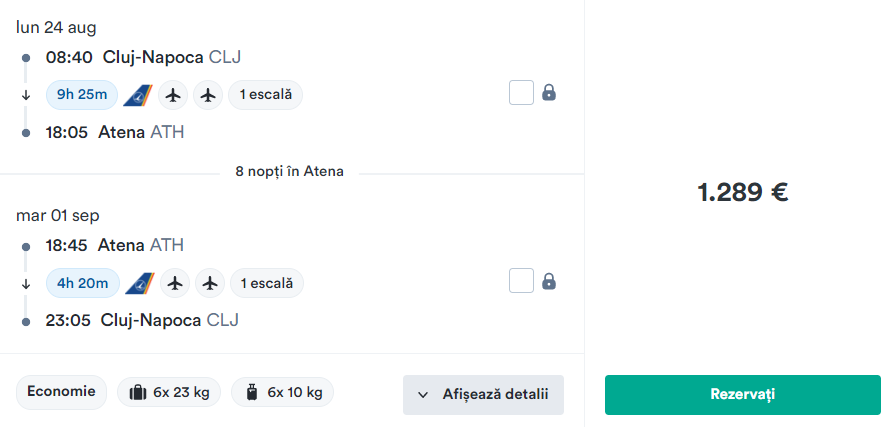The width and height of the screenshot is (894, 427).
Task: Click the 4h 20m duration badge
Action: (83, 283)
